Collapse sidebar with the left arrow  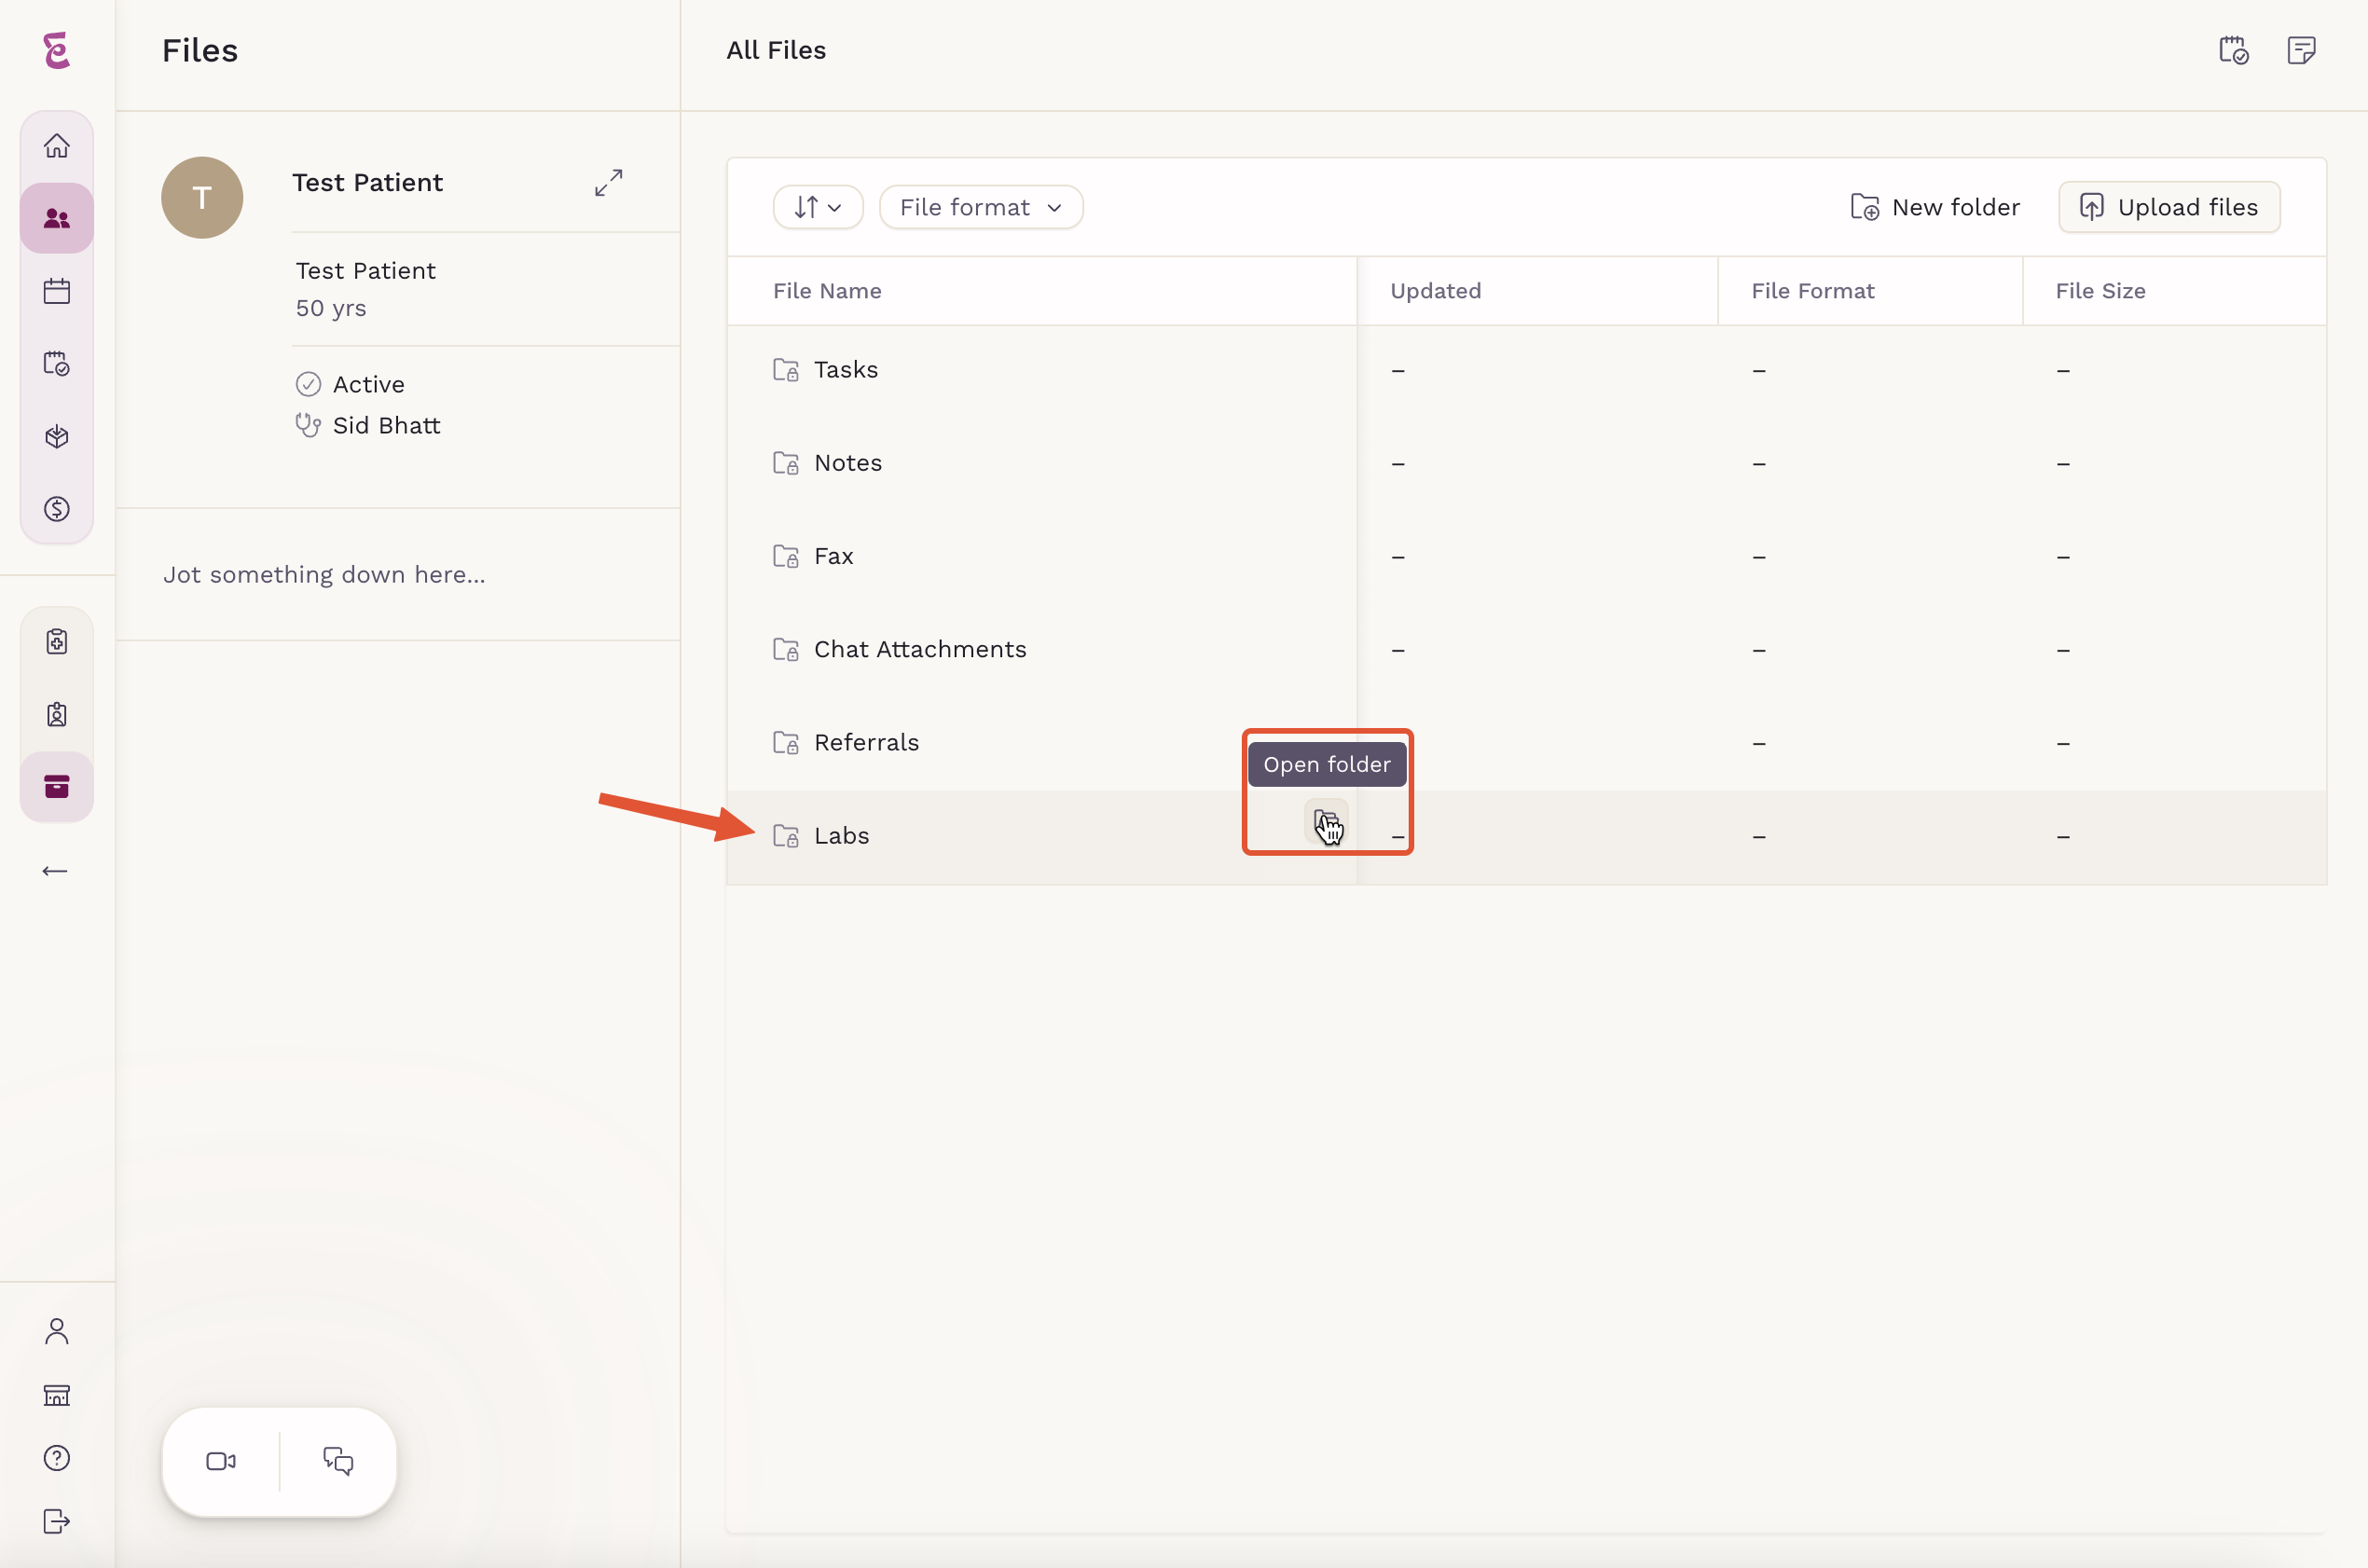(x=55, y=871)
